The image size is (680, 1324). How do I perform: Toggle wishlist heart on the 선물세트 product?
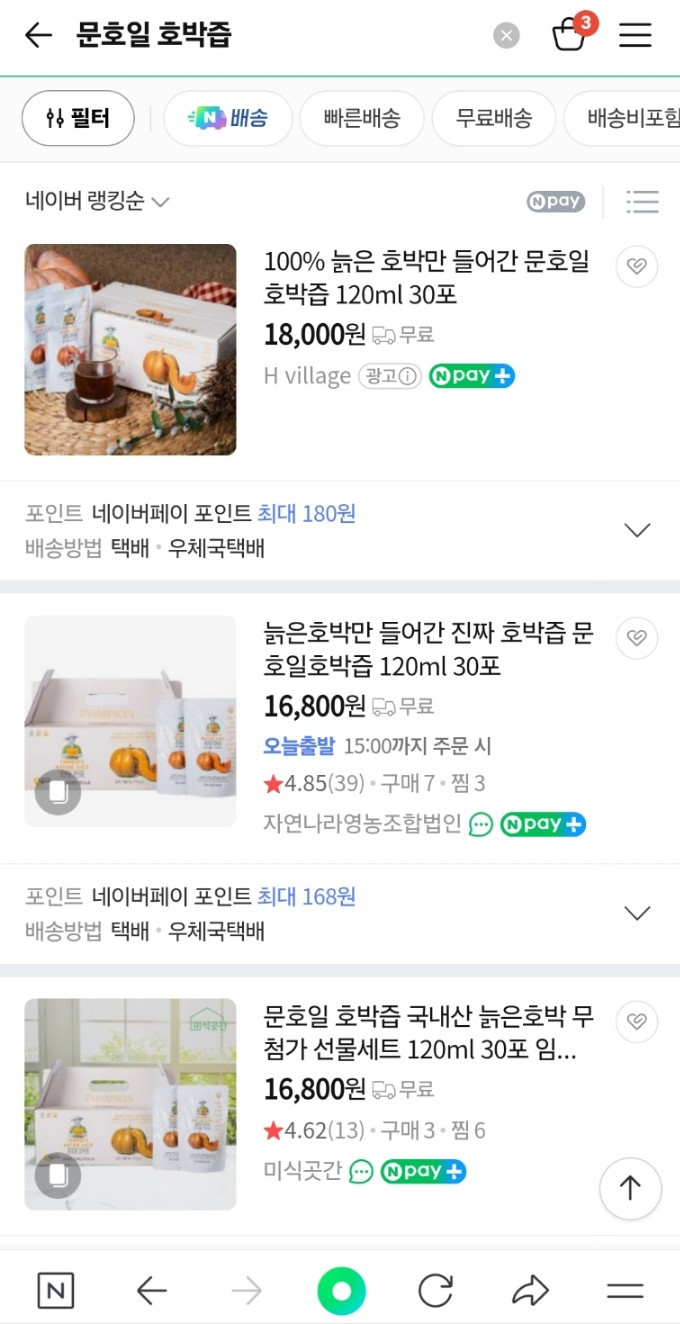click(x=636, y=1021)
